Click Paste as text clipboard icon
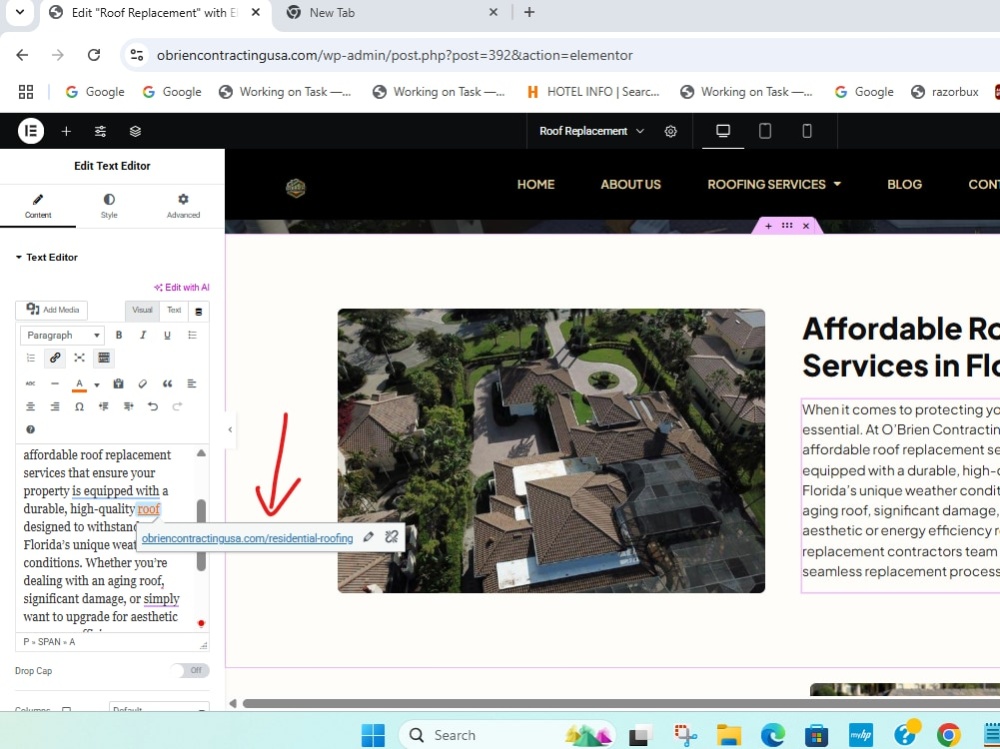The image size is (1000, 749). click(118, 383)
